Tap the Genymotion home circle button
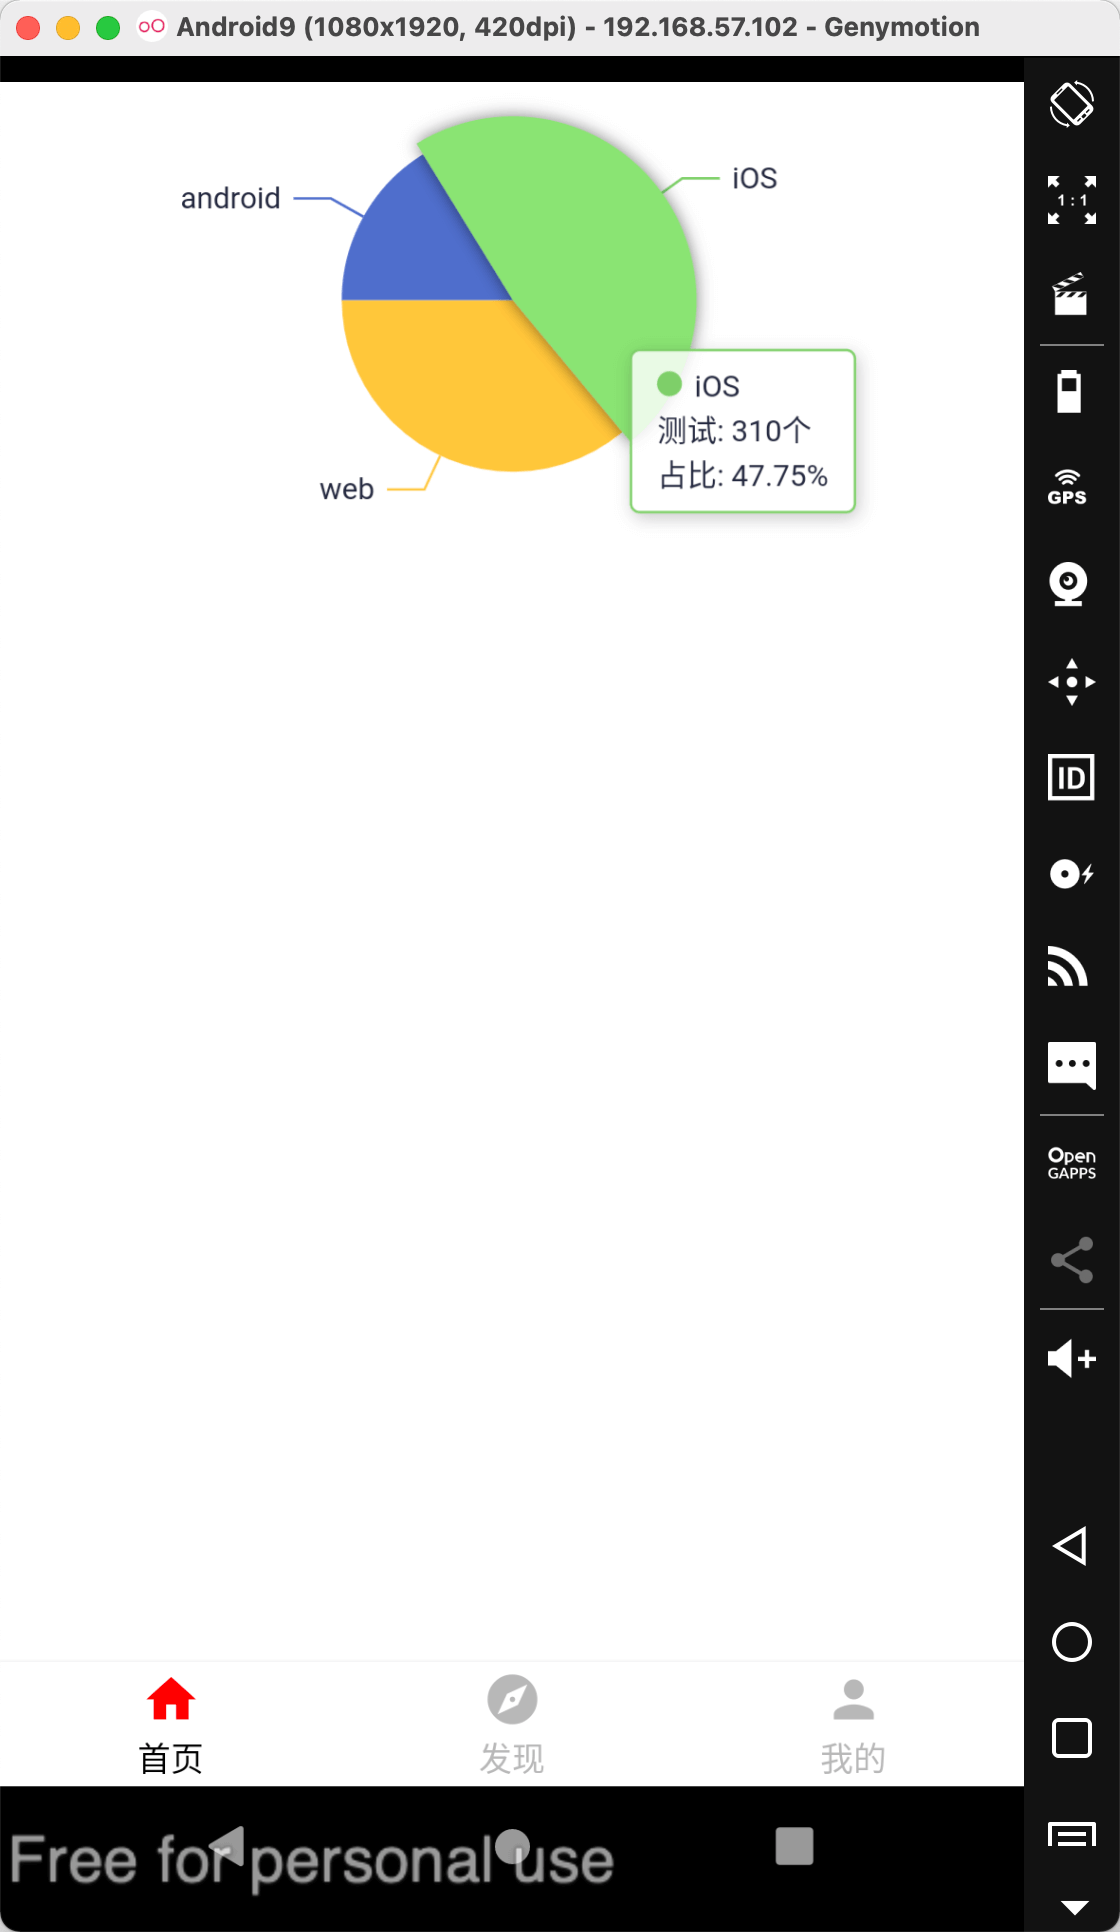This screenshot has width=1120, height=1932. (x=1072, y=1642)
